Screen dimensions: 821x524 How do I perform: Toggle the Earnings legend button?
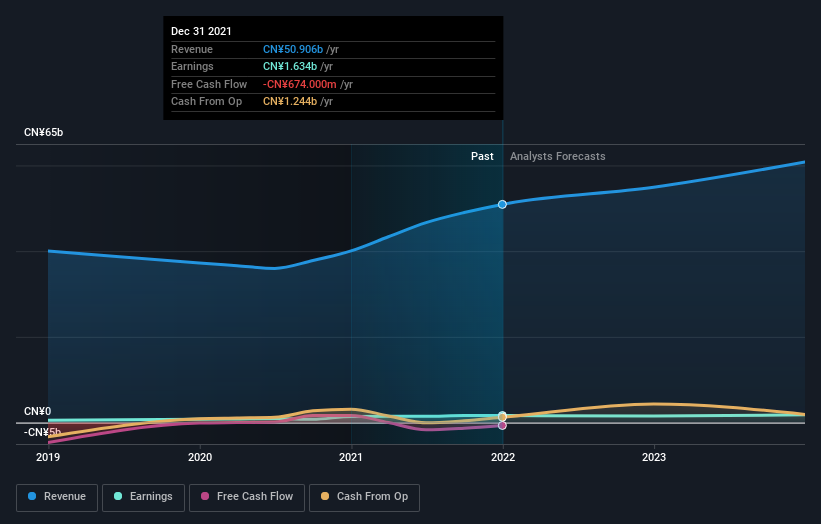(x=143, y=497)
